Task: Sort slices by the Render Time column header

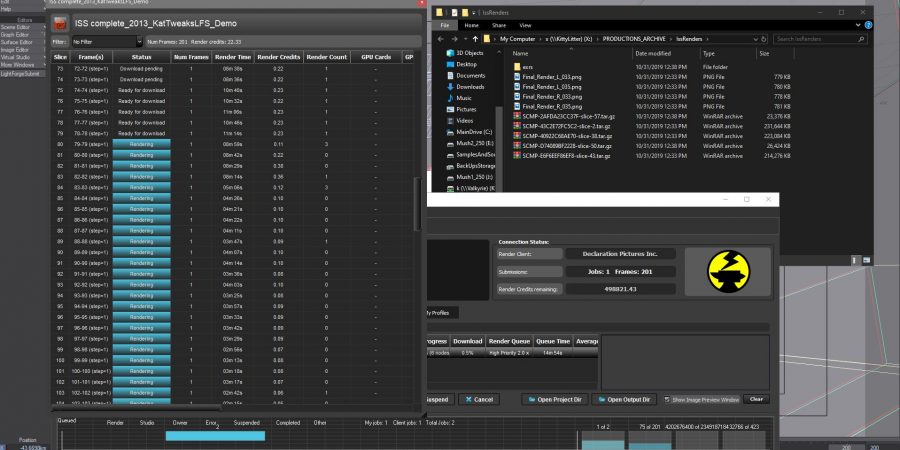Action: 232,57
